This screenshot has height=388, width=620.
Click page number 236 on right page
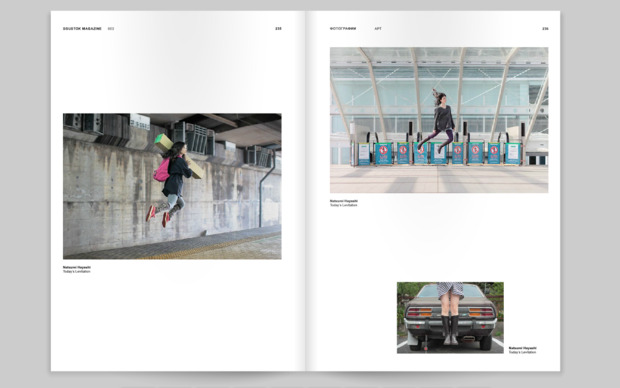pos(545,28)
